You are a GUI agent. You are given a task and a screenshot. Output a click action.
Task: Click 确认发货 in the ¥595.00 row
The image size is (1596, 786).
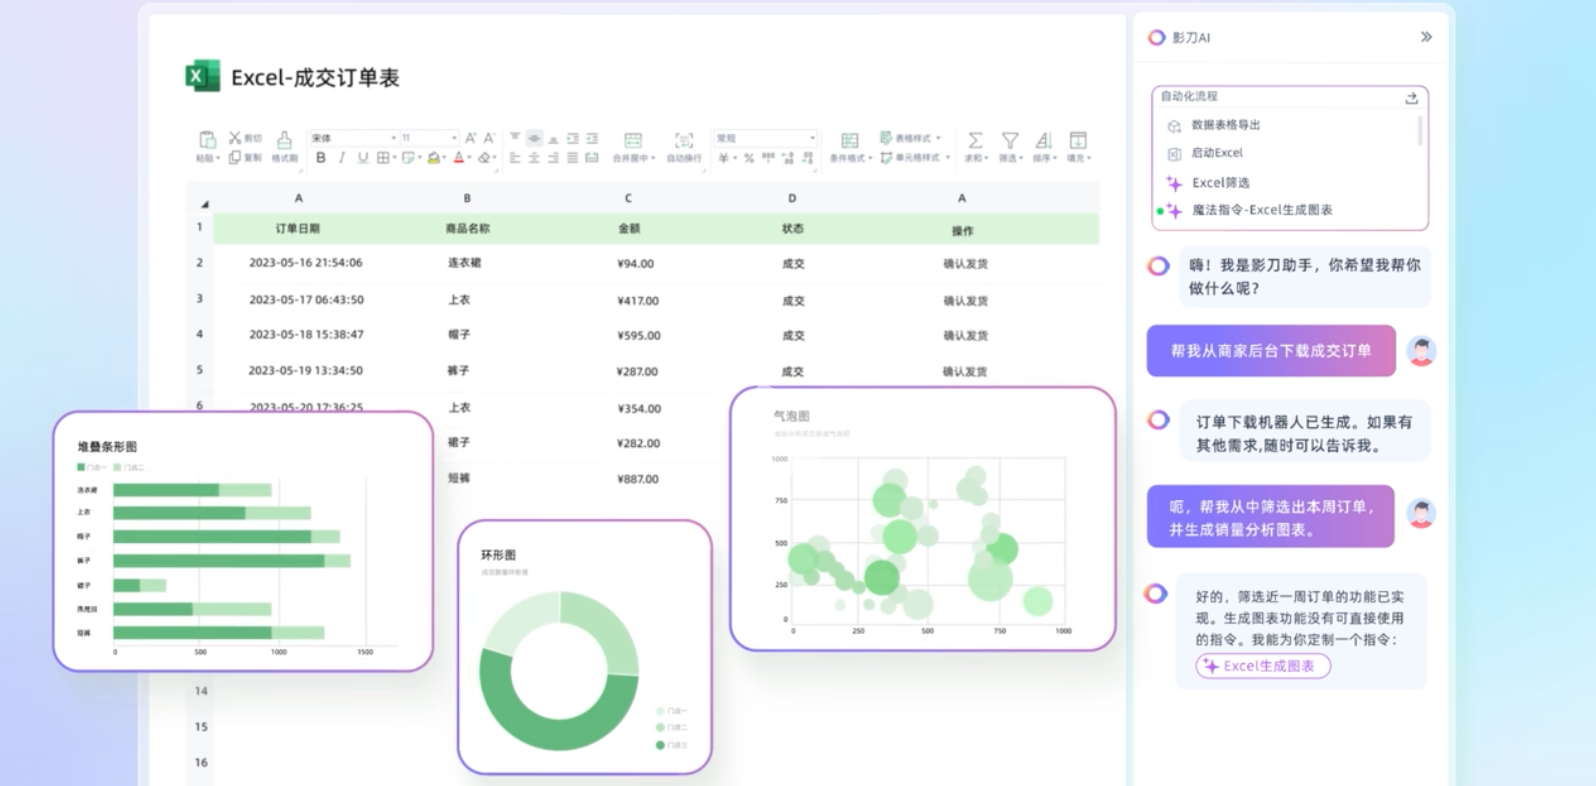[965, 336]
